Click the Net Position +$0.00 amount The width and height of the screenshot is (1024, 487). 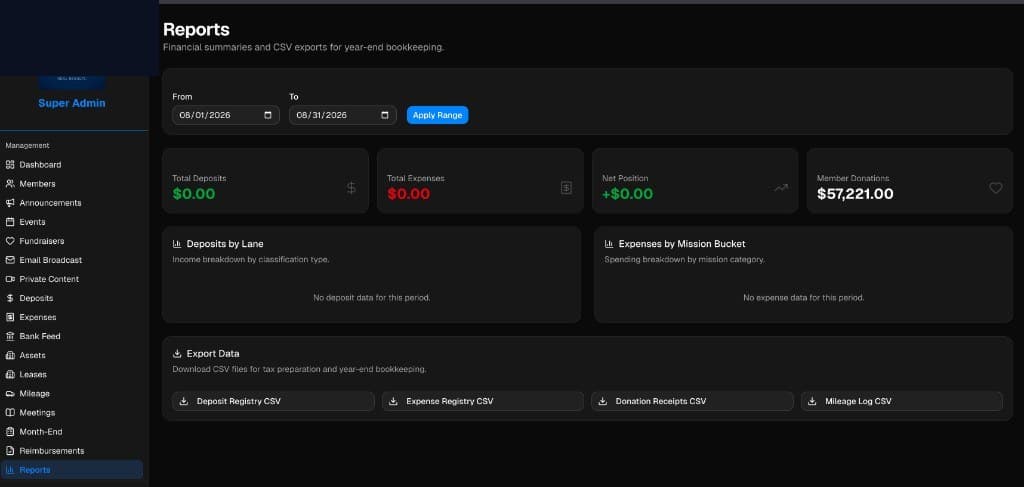[x=628, y=194]
